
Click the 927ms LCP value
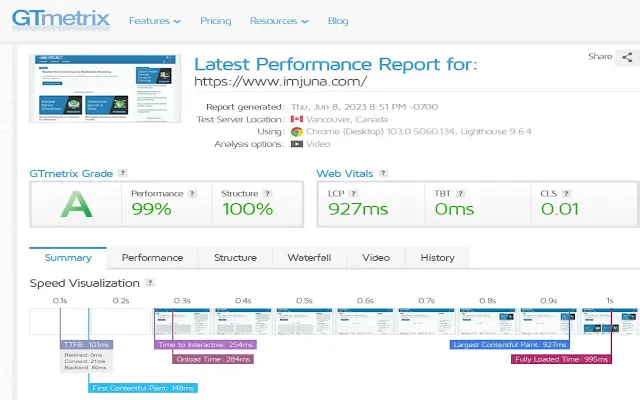358,209
